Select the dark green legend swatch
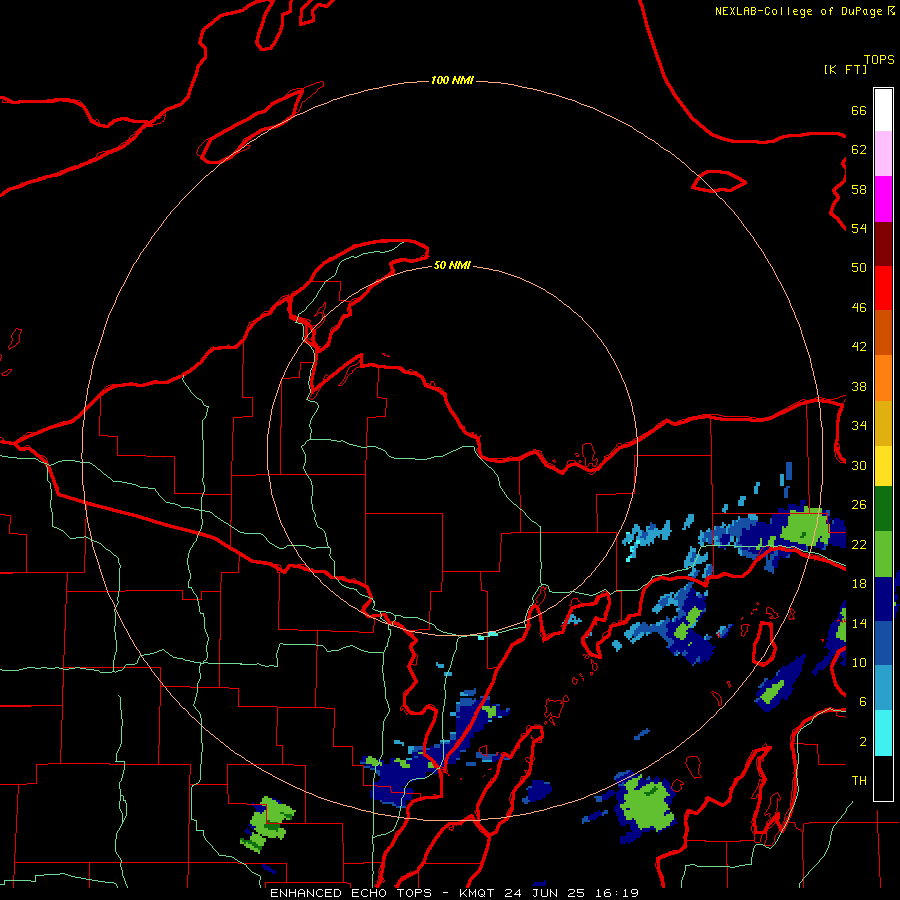Screen dimensions: 900x900 (x=883, y=509)
